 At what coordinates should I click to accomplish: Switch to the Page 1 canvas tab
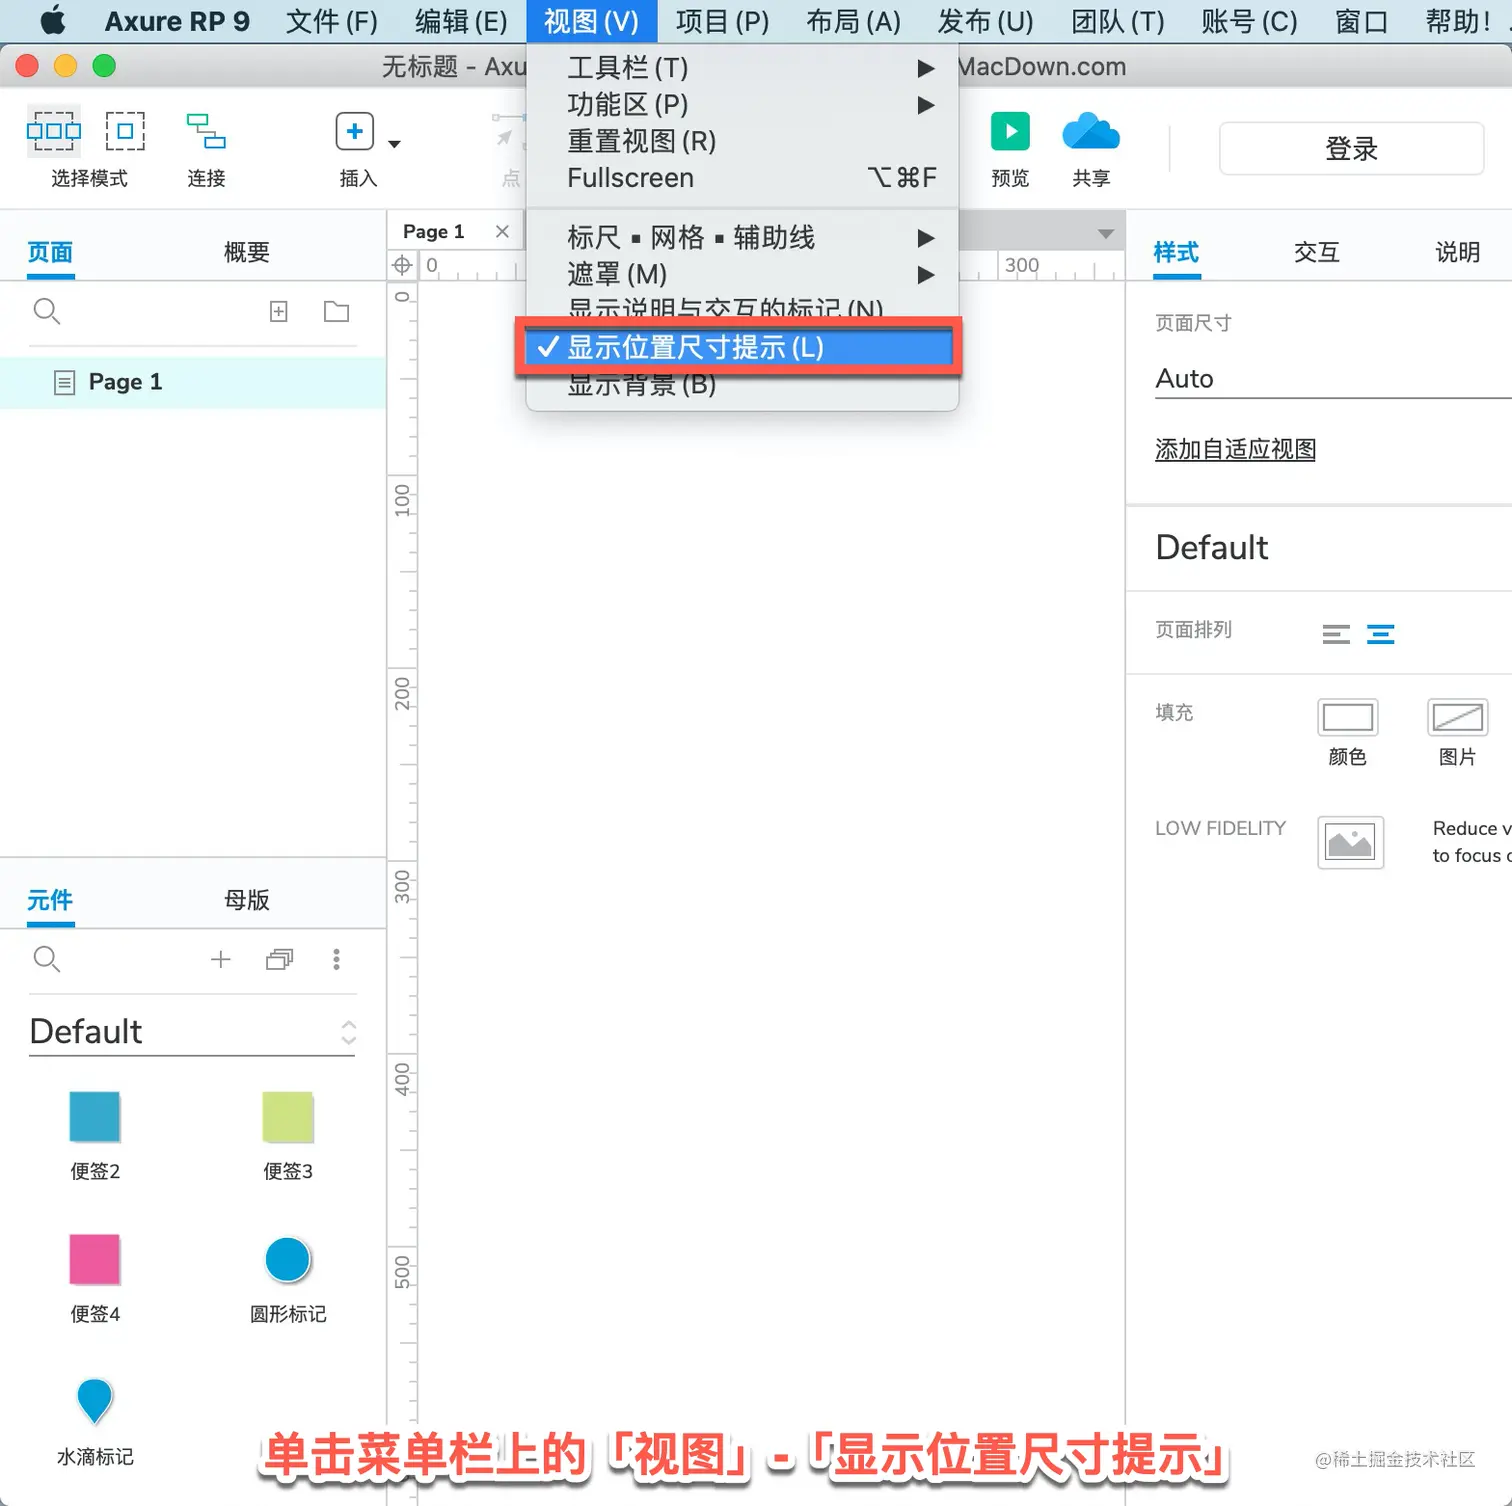[x=434, y=232]
